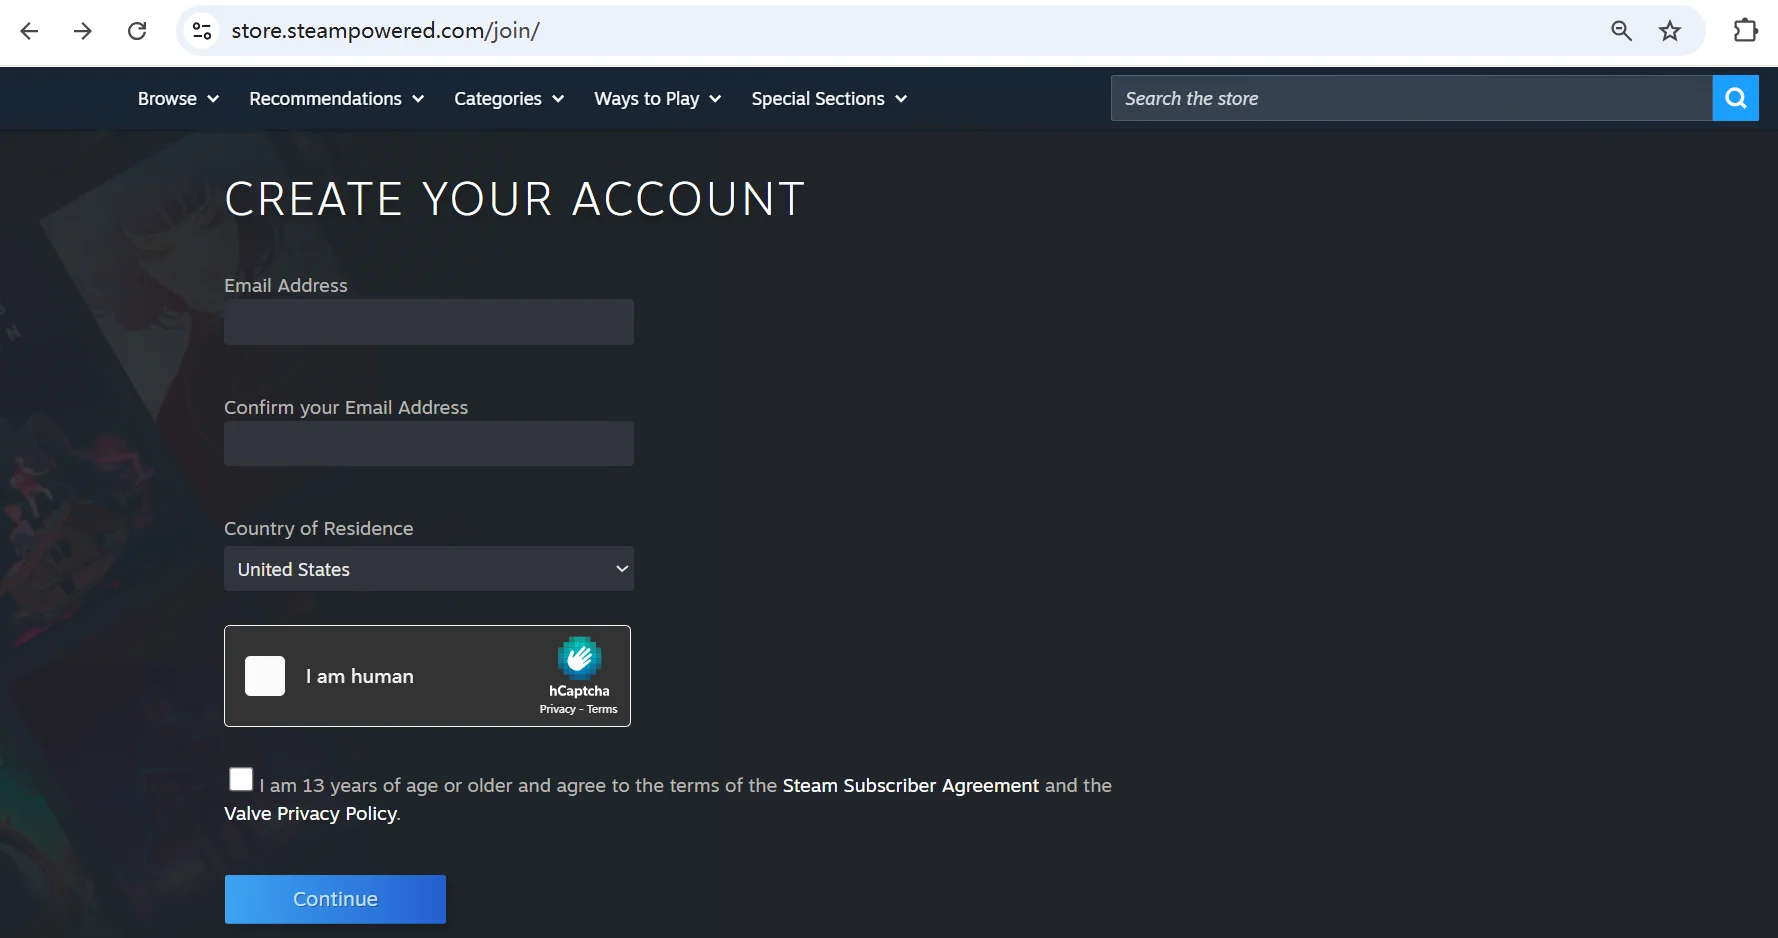Image resolution: width=1778 pixels, height=938 pixels.
Task: Open the Ways to Play menu
Action: tap(658, 99)
